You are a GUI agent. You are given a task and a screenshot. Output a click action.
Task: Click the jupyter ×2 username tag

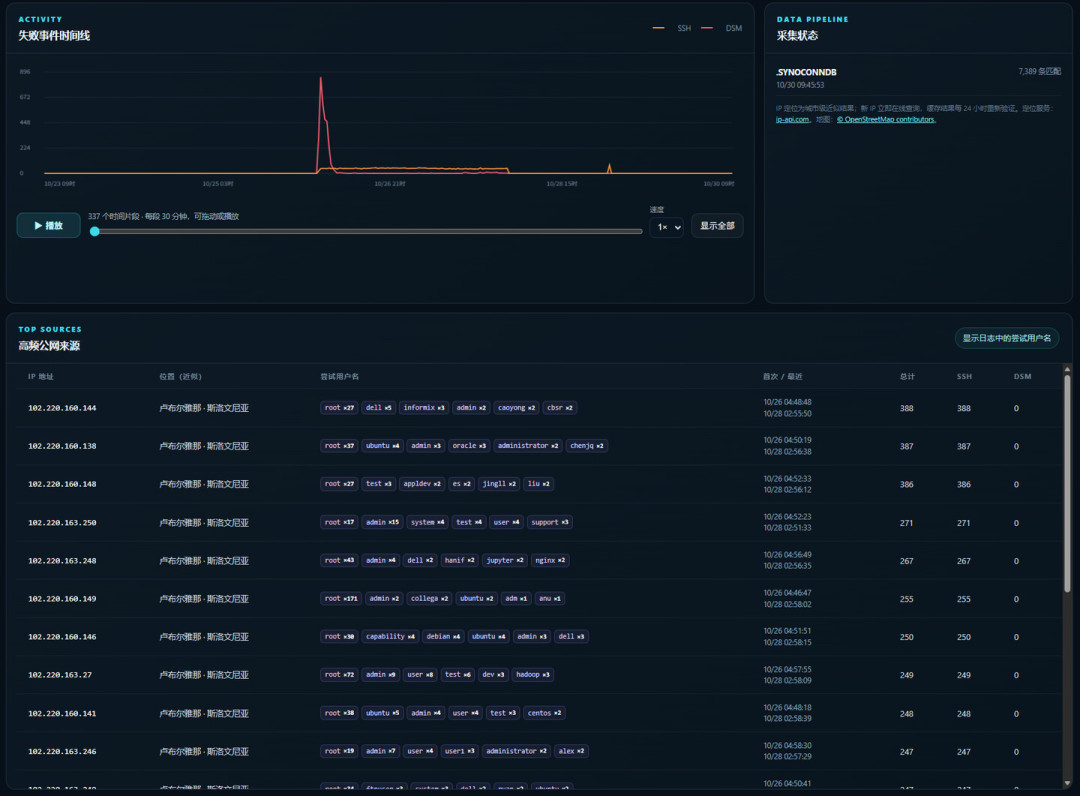coord(505,560)
